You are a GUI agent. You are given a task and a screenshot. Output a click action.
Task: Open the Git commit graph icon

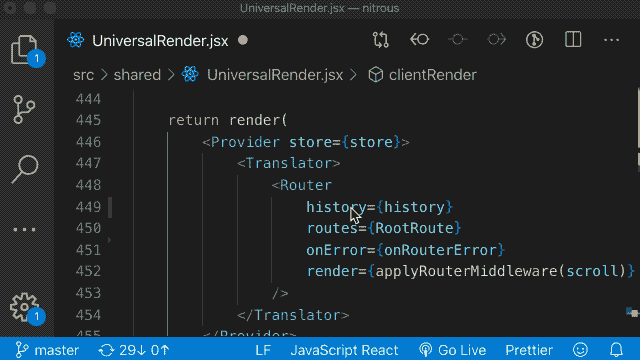tap(534, 40)
